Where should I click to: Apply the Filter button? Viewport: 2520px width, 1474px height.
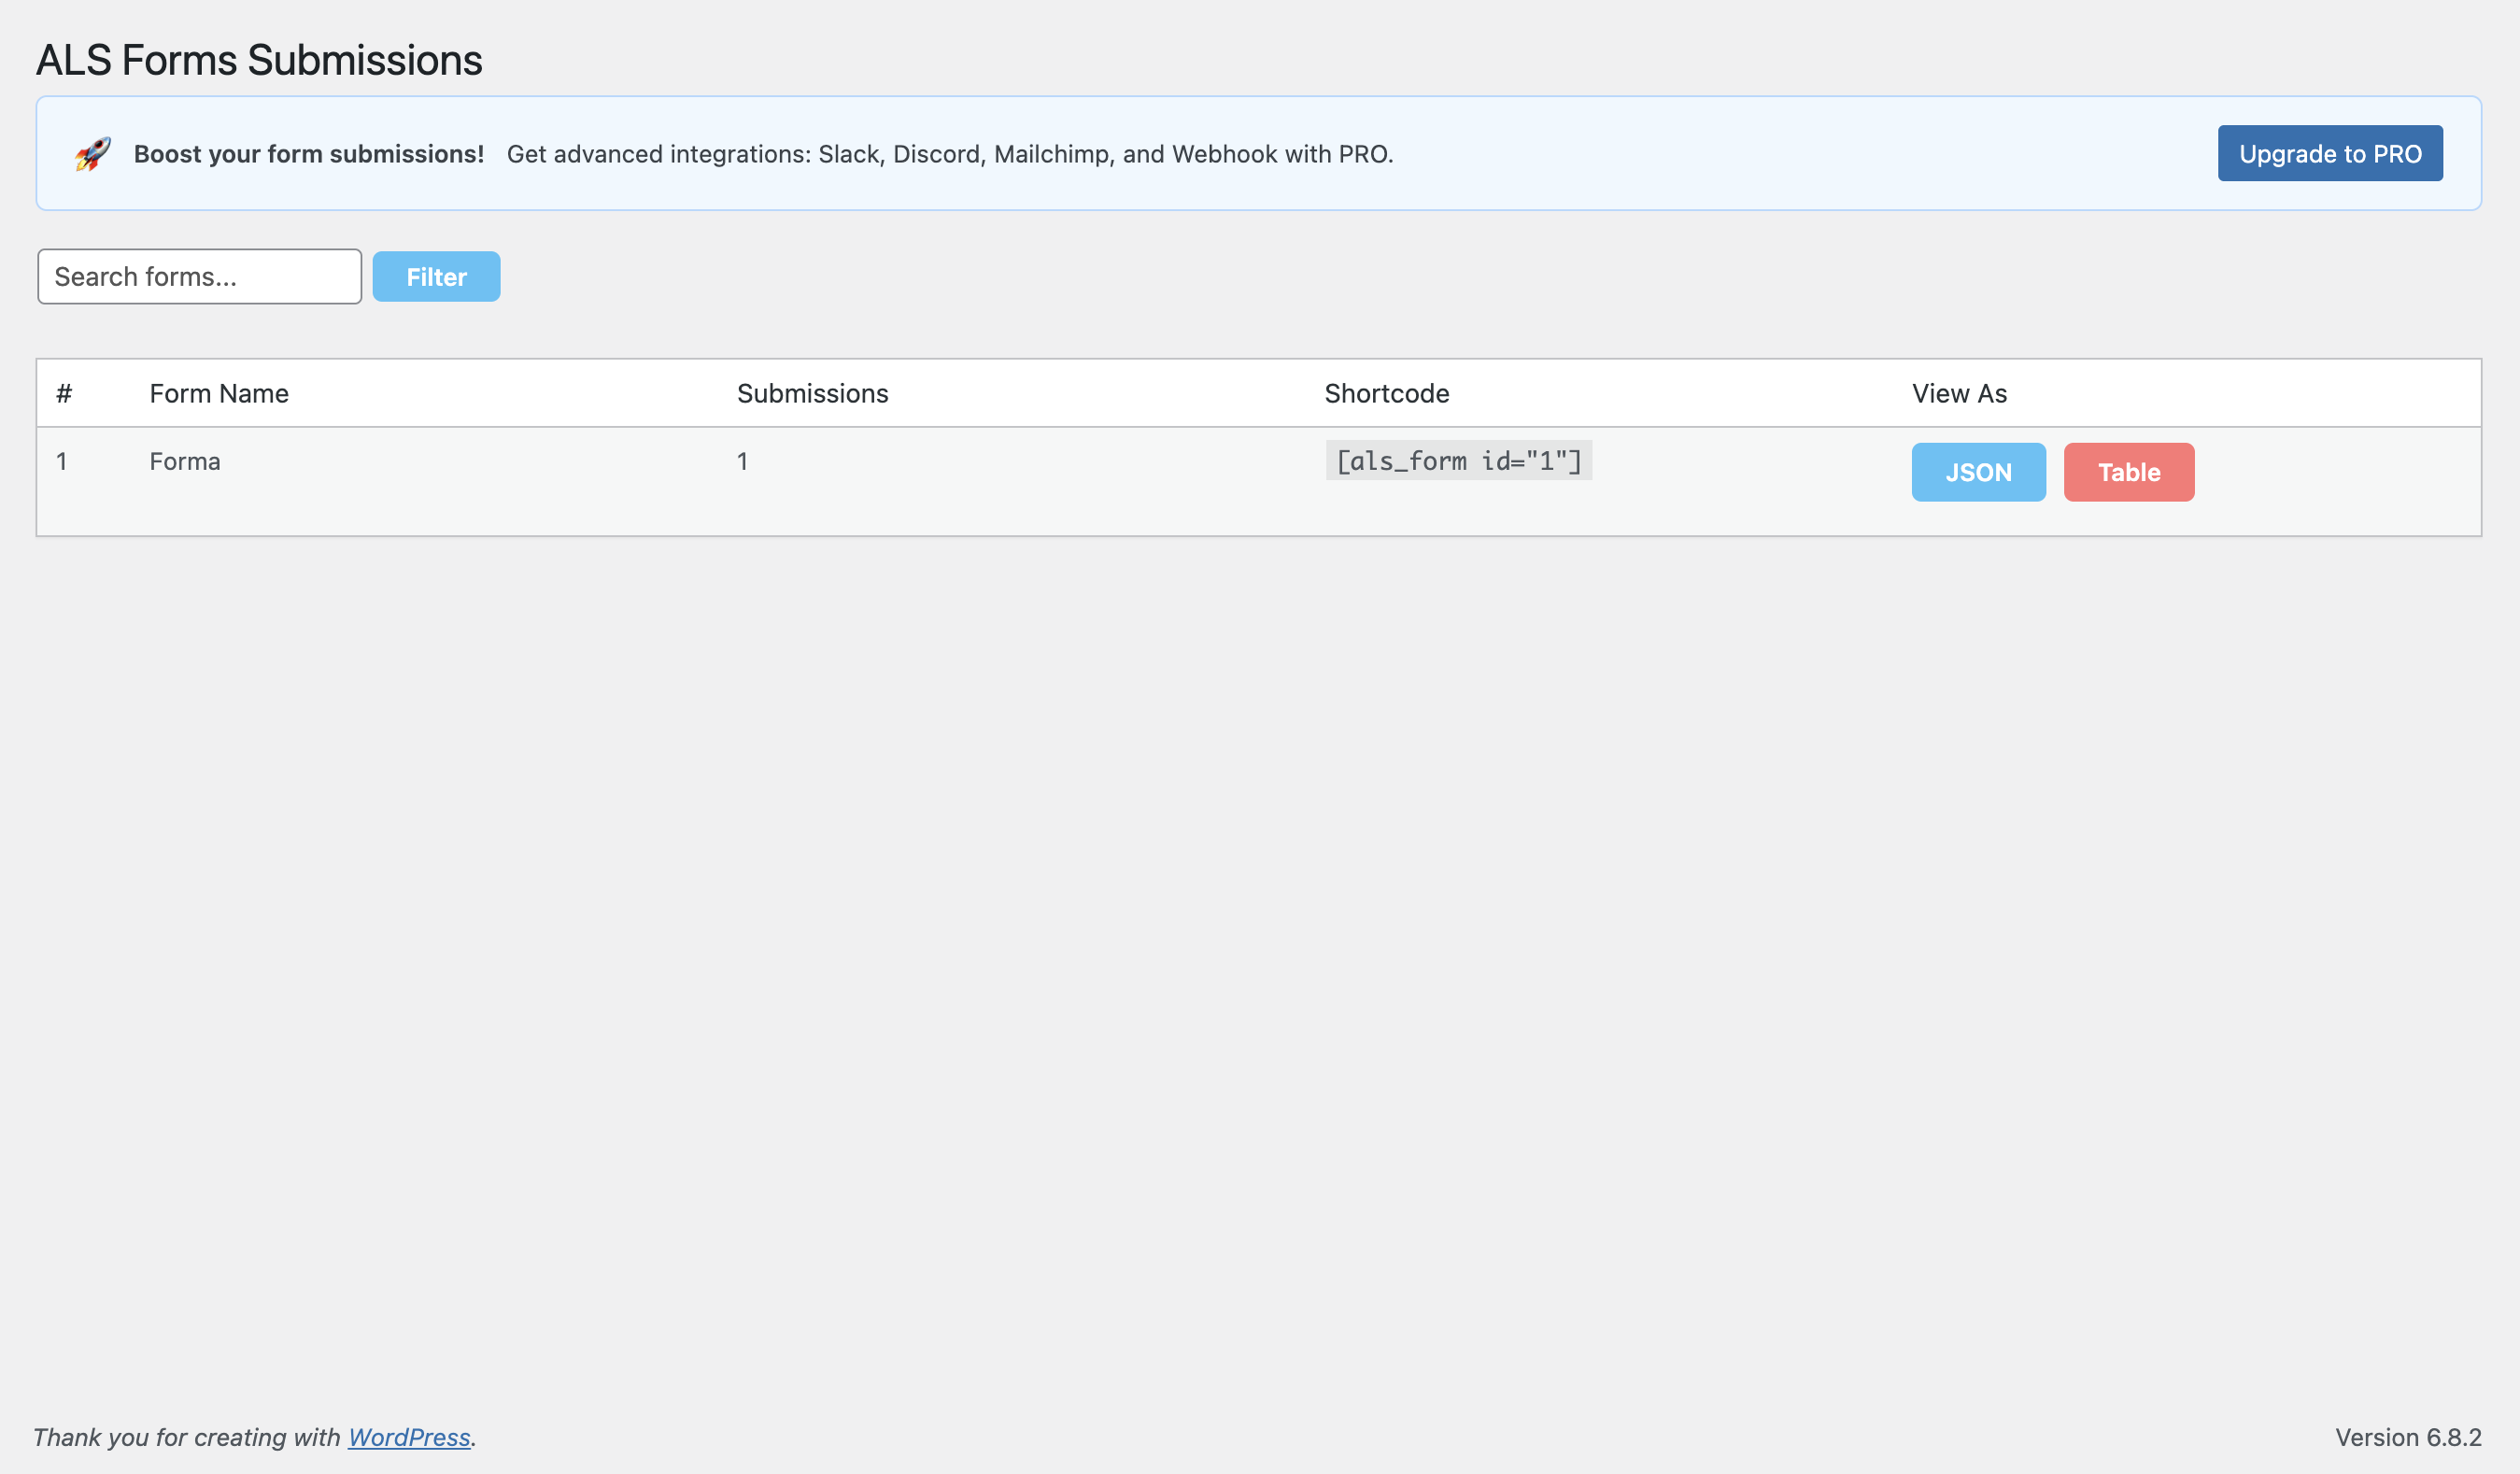[436, 276]
